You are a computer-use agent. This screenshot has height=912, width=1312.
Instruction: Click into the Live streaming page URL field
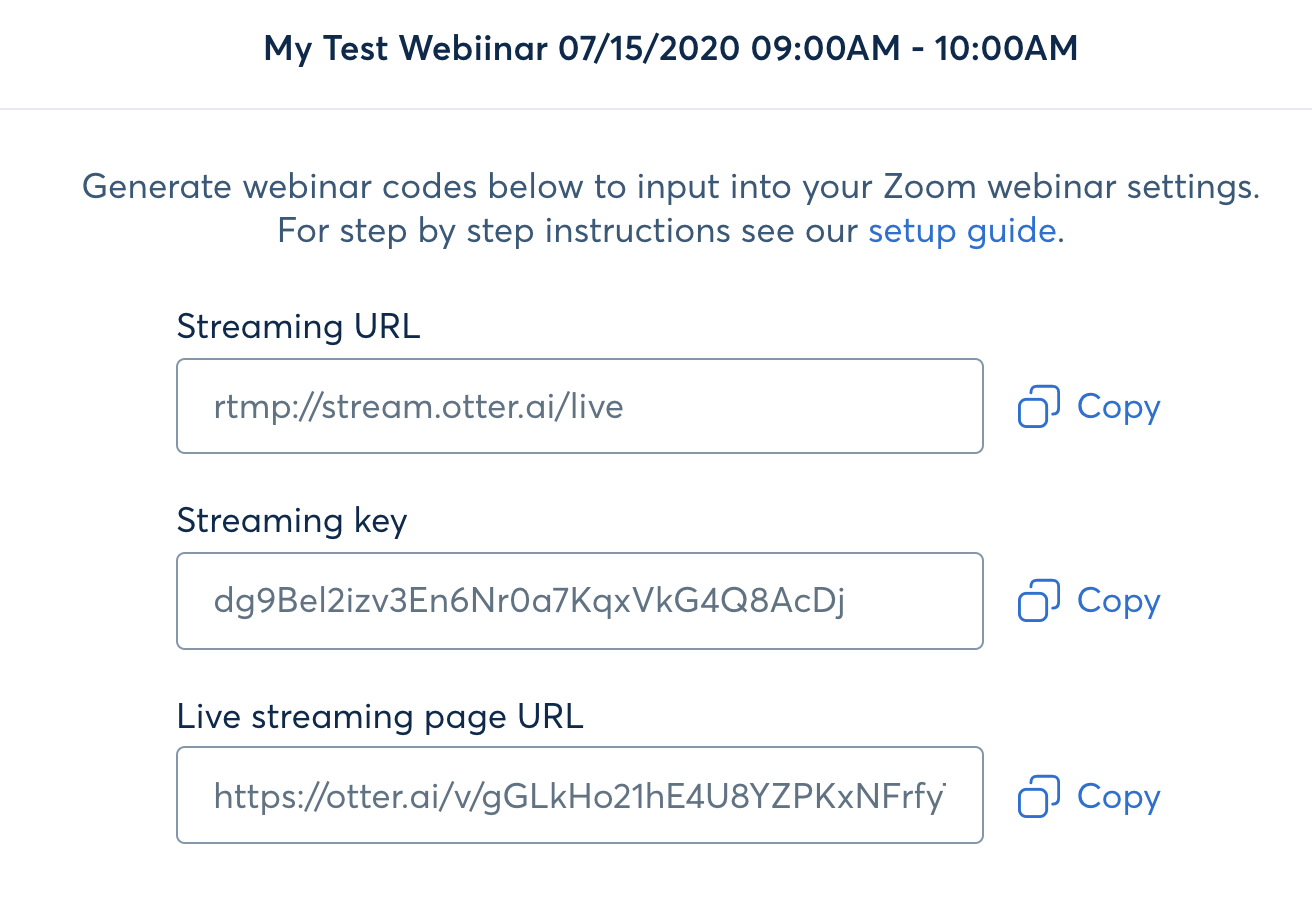[579, 796]
